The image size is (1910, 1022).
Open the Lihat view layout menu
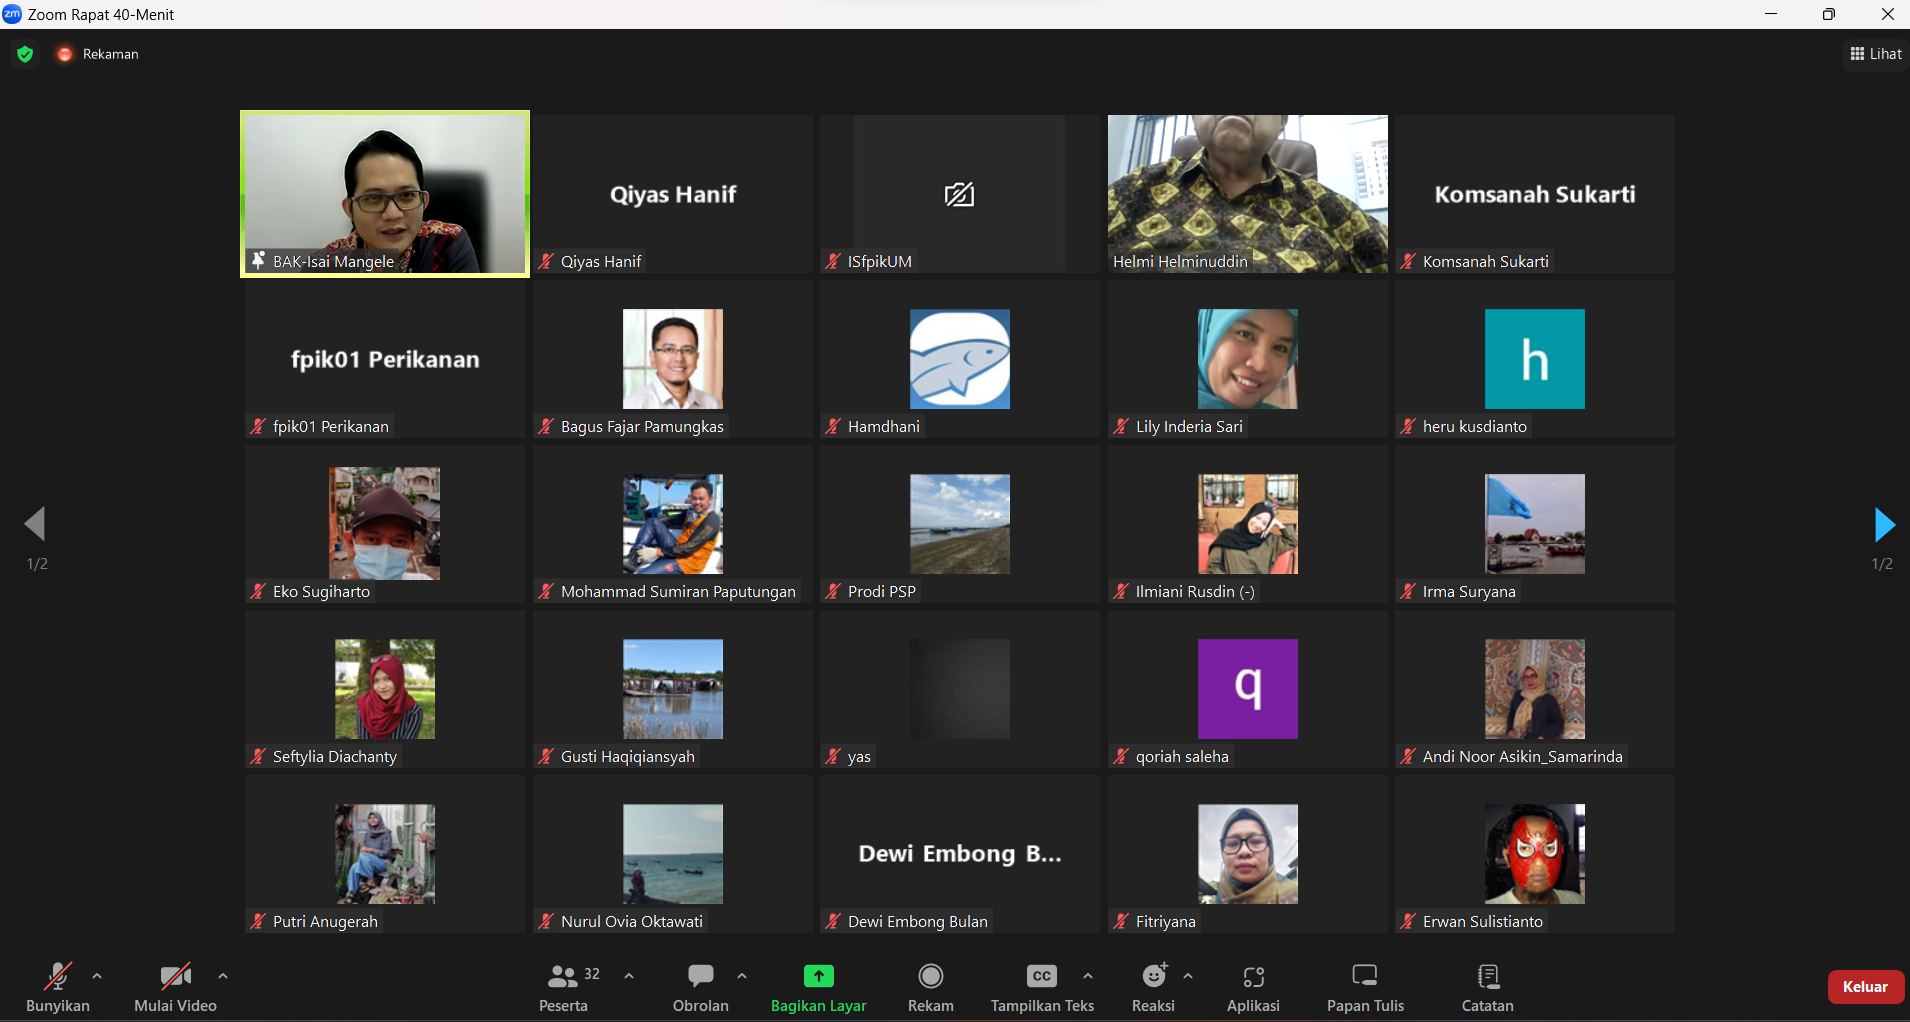click(1876, 54)
